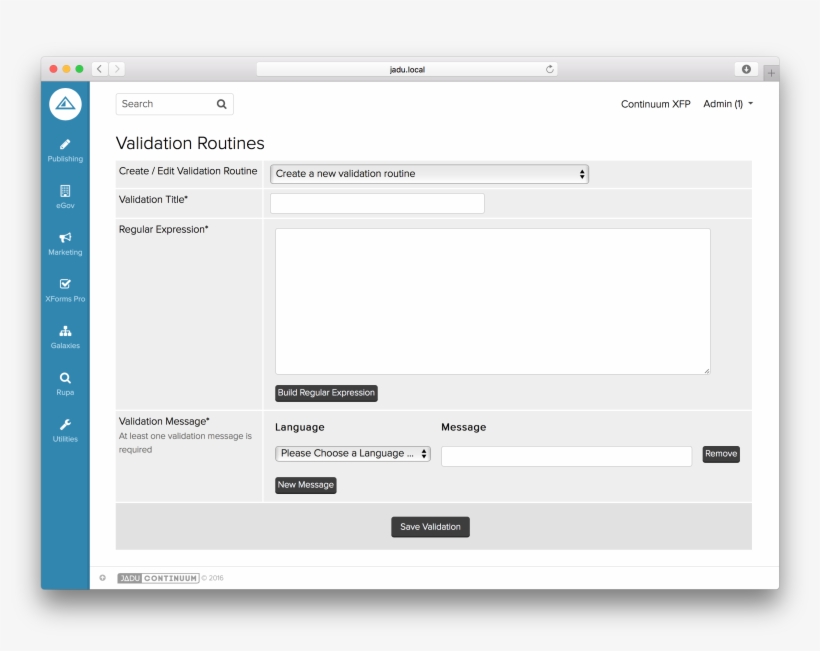The height and width of the screenshot is (651, 820).
Task: Select the Rupa search icon in sidebar
Action: 64,383
